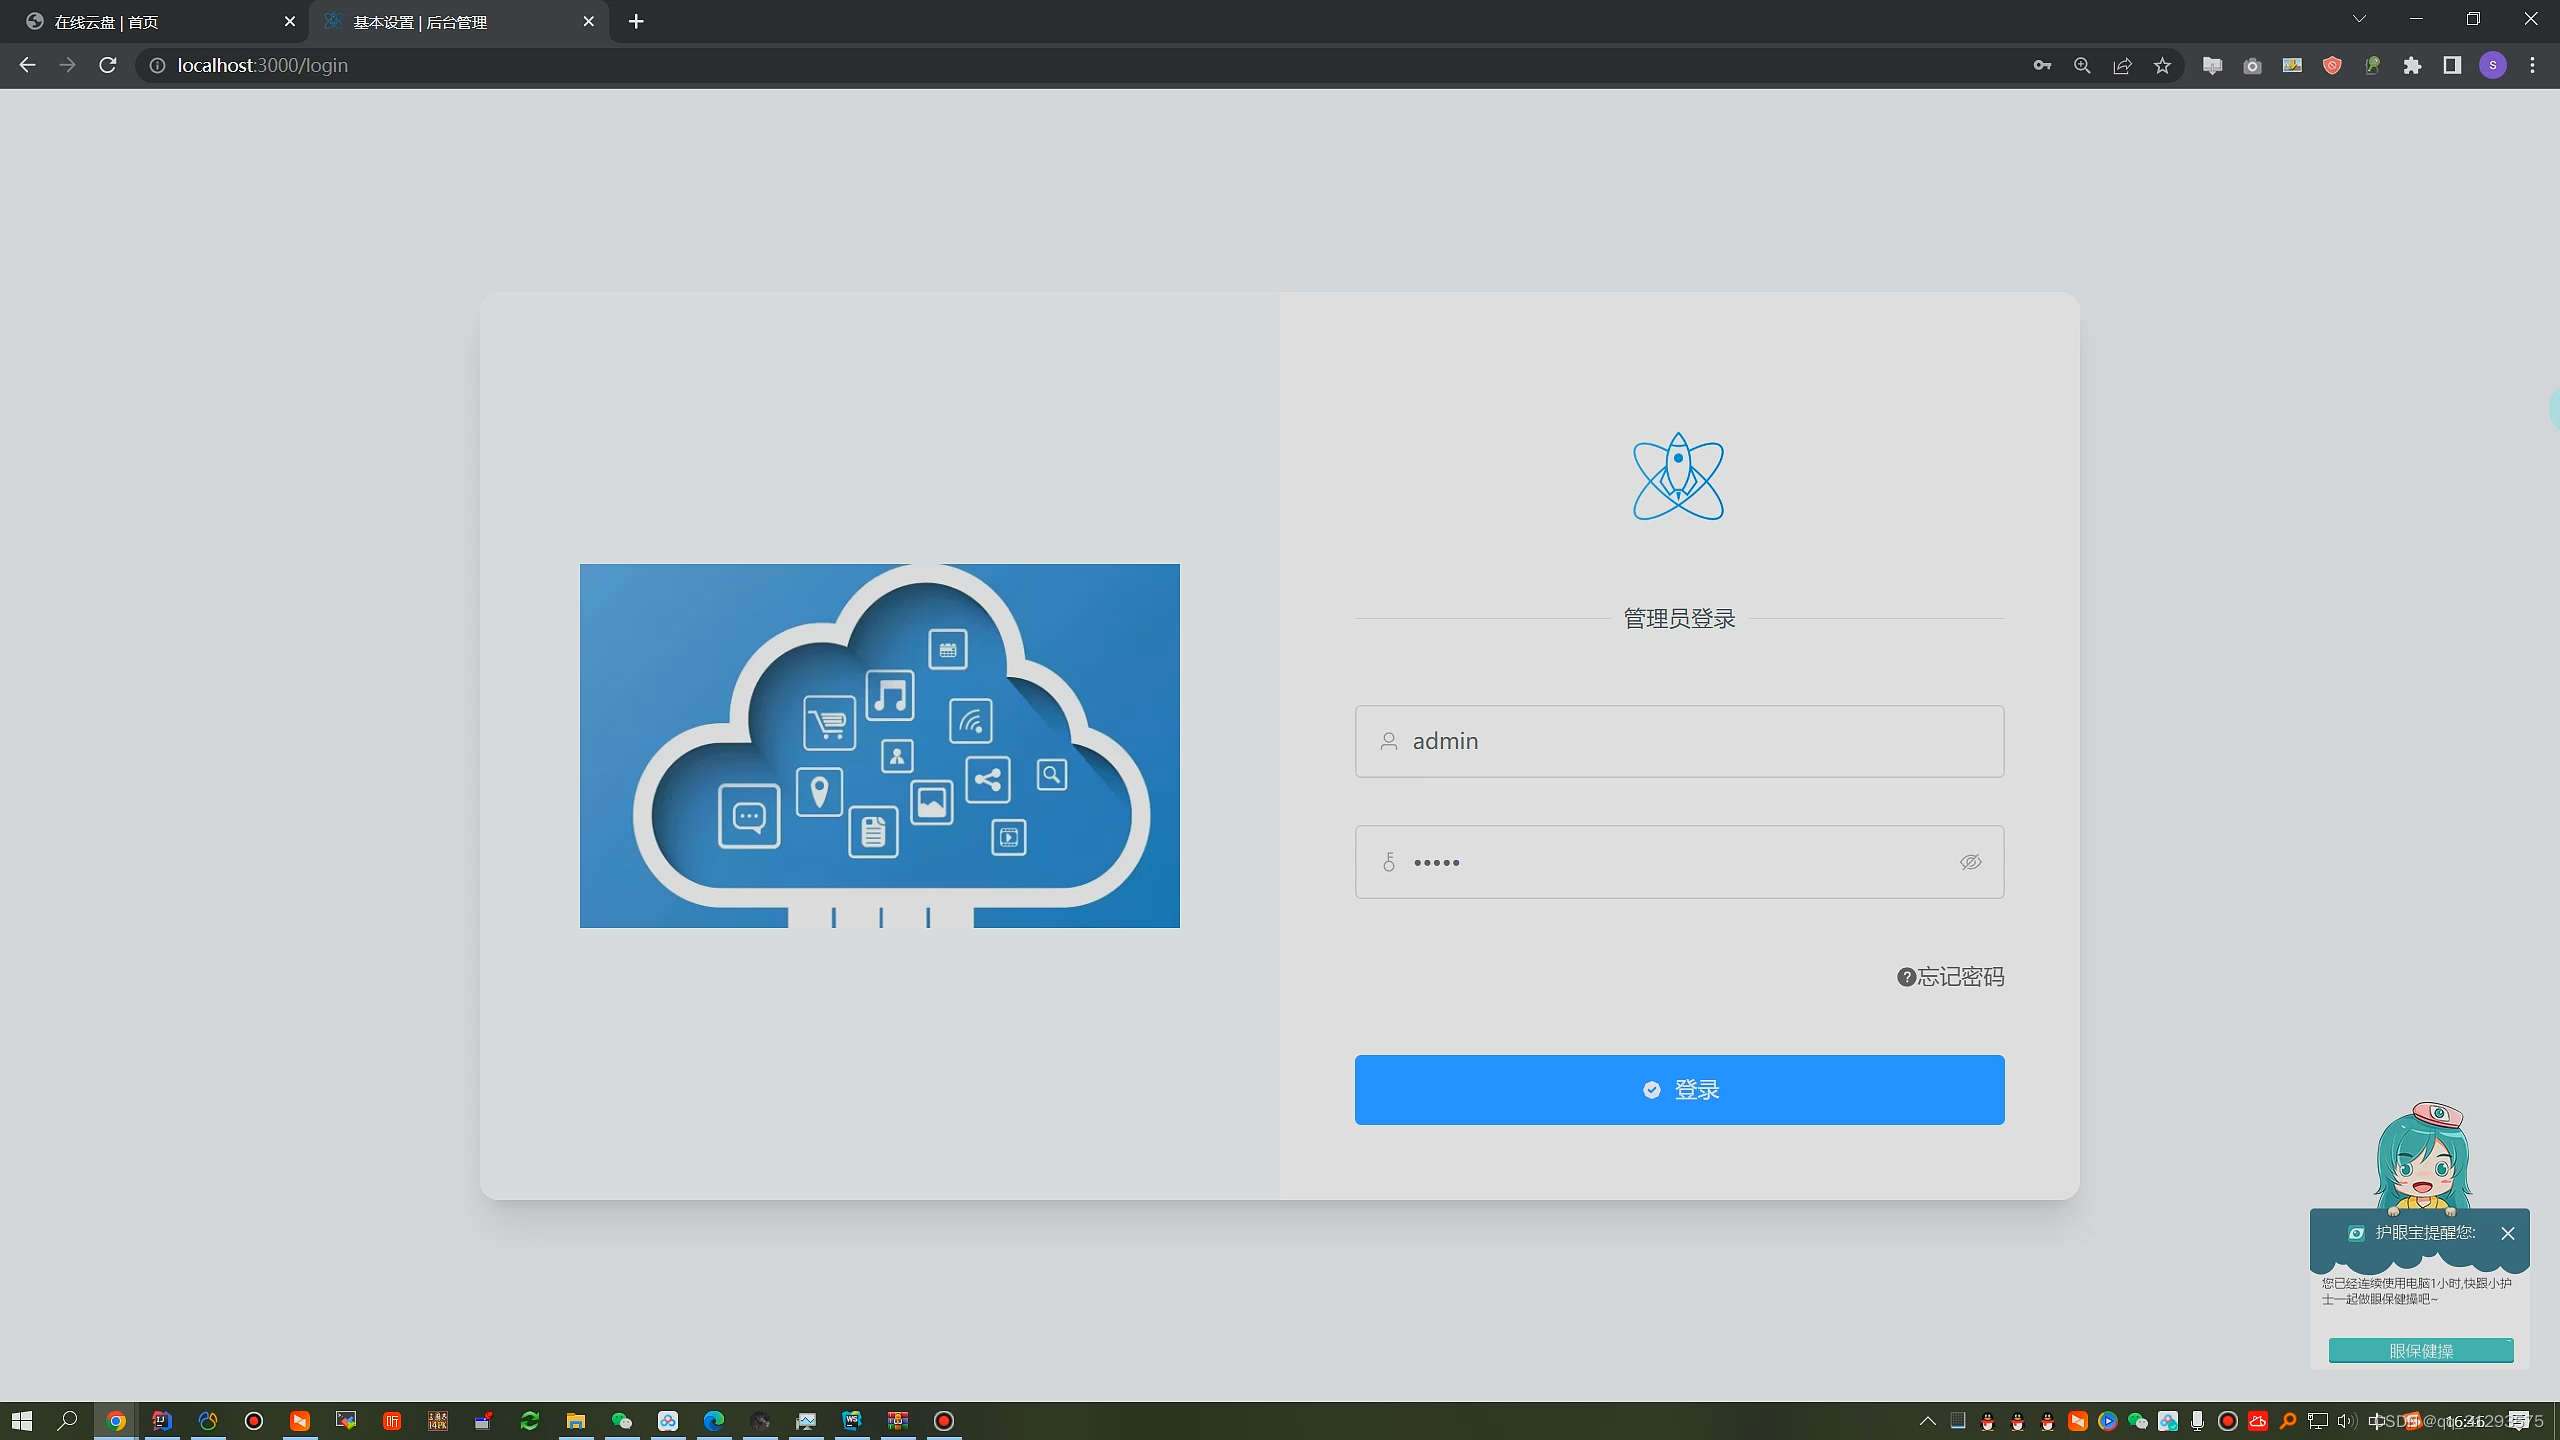
Task: Click the ad-block shield extension icon
Action: click(2332, 65)
